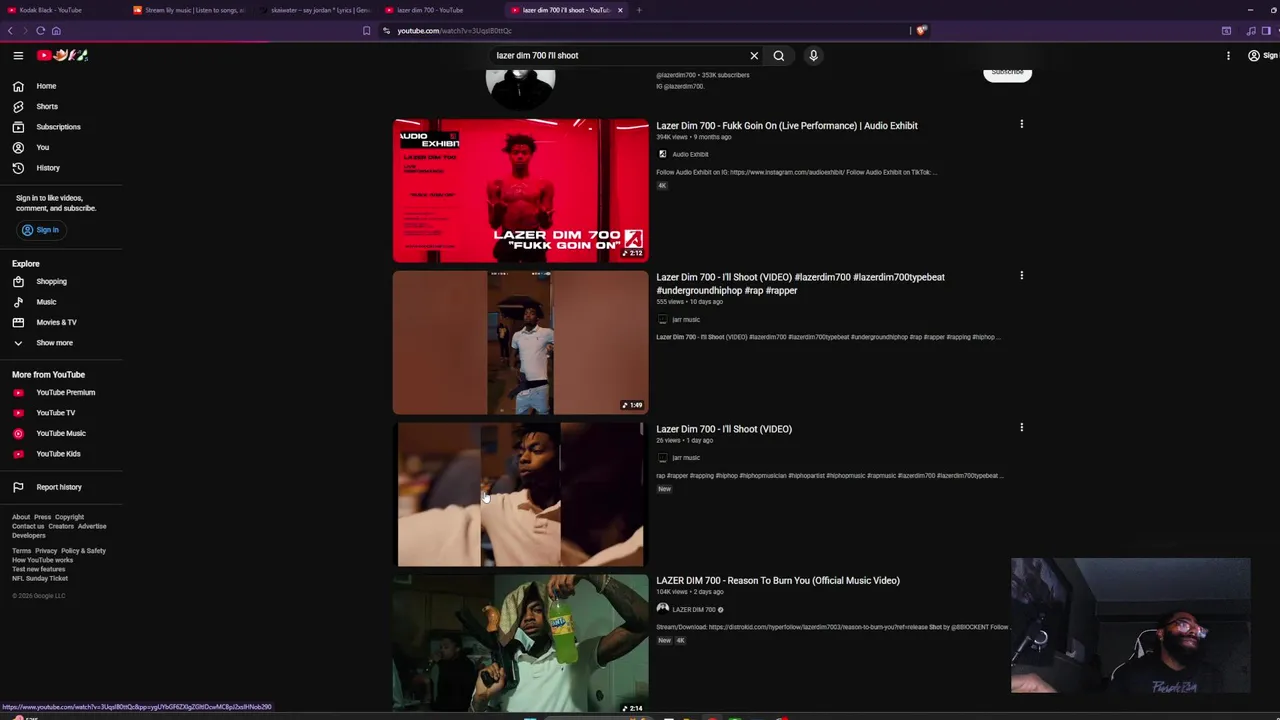Click How YouTube works link
Image resolution: width=1280 pixels, height=720 pixels.
click(x=42, y=560)
